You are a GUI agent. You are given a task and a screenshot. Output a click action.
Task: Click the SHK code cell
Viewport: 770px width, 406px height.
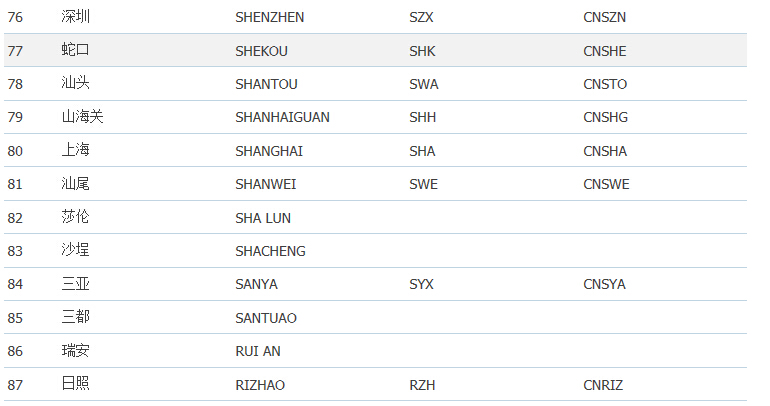pos(422,51)
